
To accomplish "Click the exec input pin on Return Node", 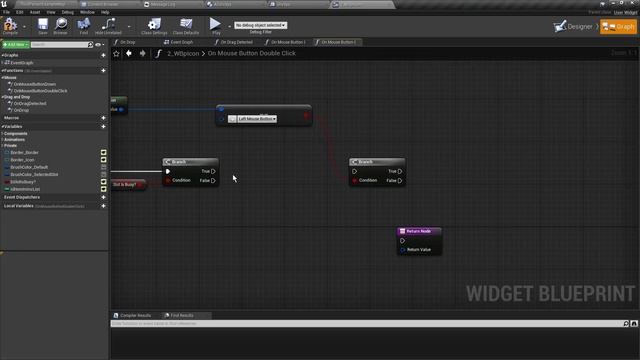I will (x=402, y=241).
